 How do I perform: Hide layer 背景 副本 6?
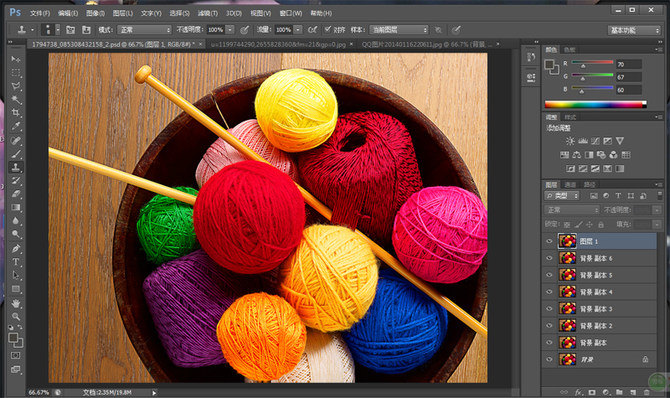coord(550,258)
